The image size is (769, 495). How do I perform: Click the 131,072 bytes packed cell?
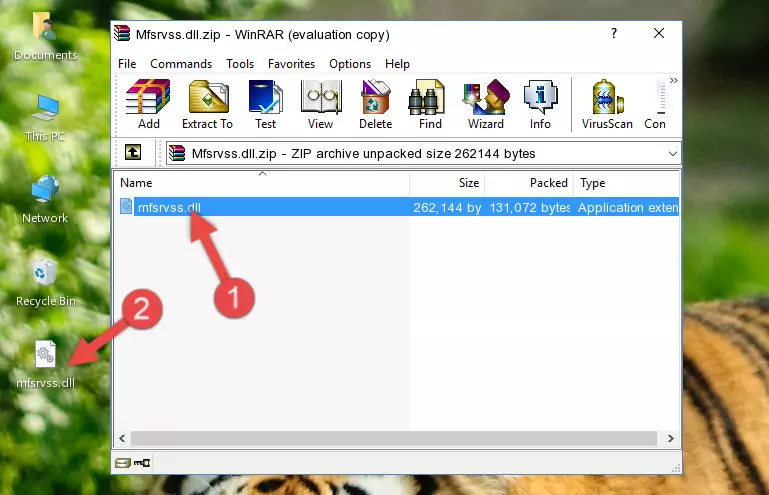pos(530,208)
